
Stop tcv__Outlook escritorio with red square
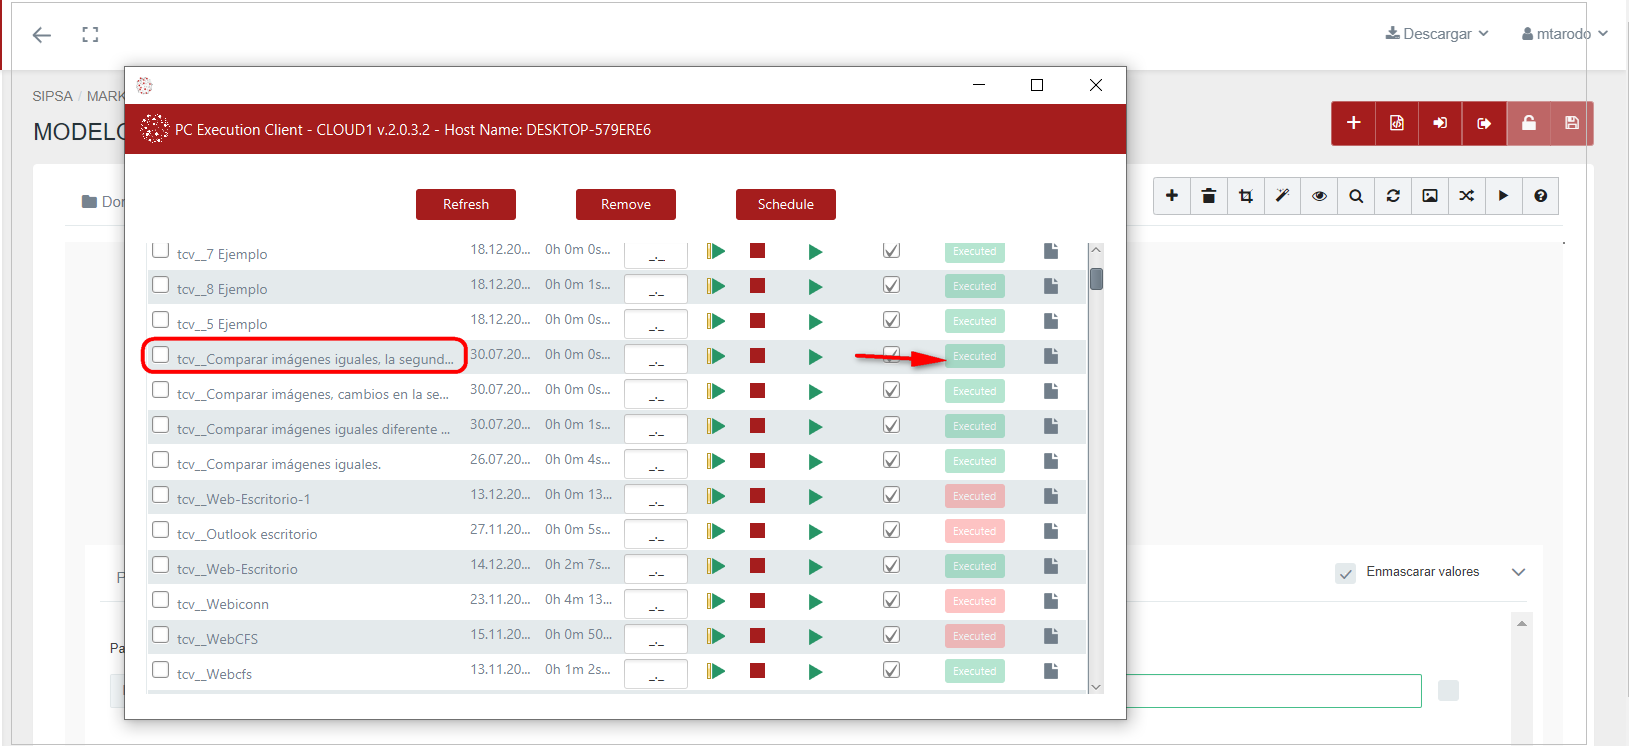click(x=757, y=531)
